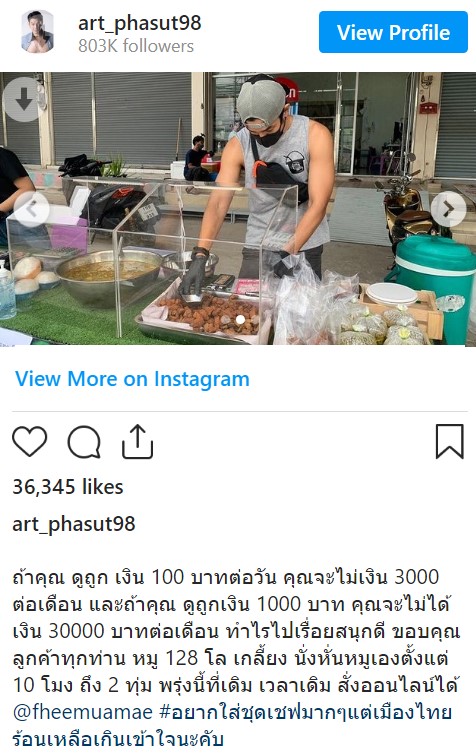This screenshot has width=476, height=753.
Task: Click the 803K followers text
Action: tap(136, 46)
